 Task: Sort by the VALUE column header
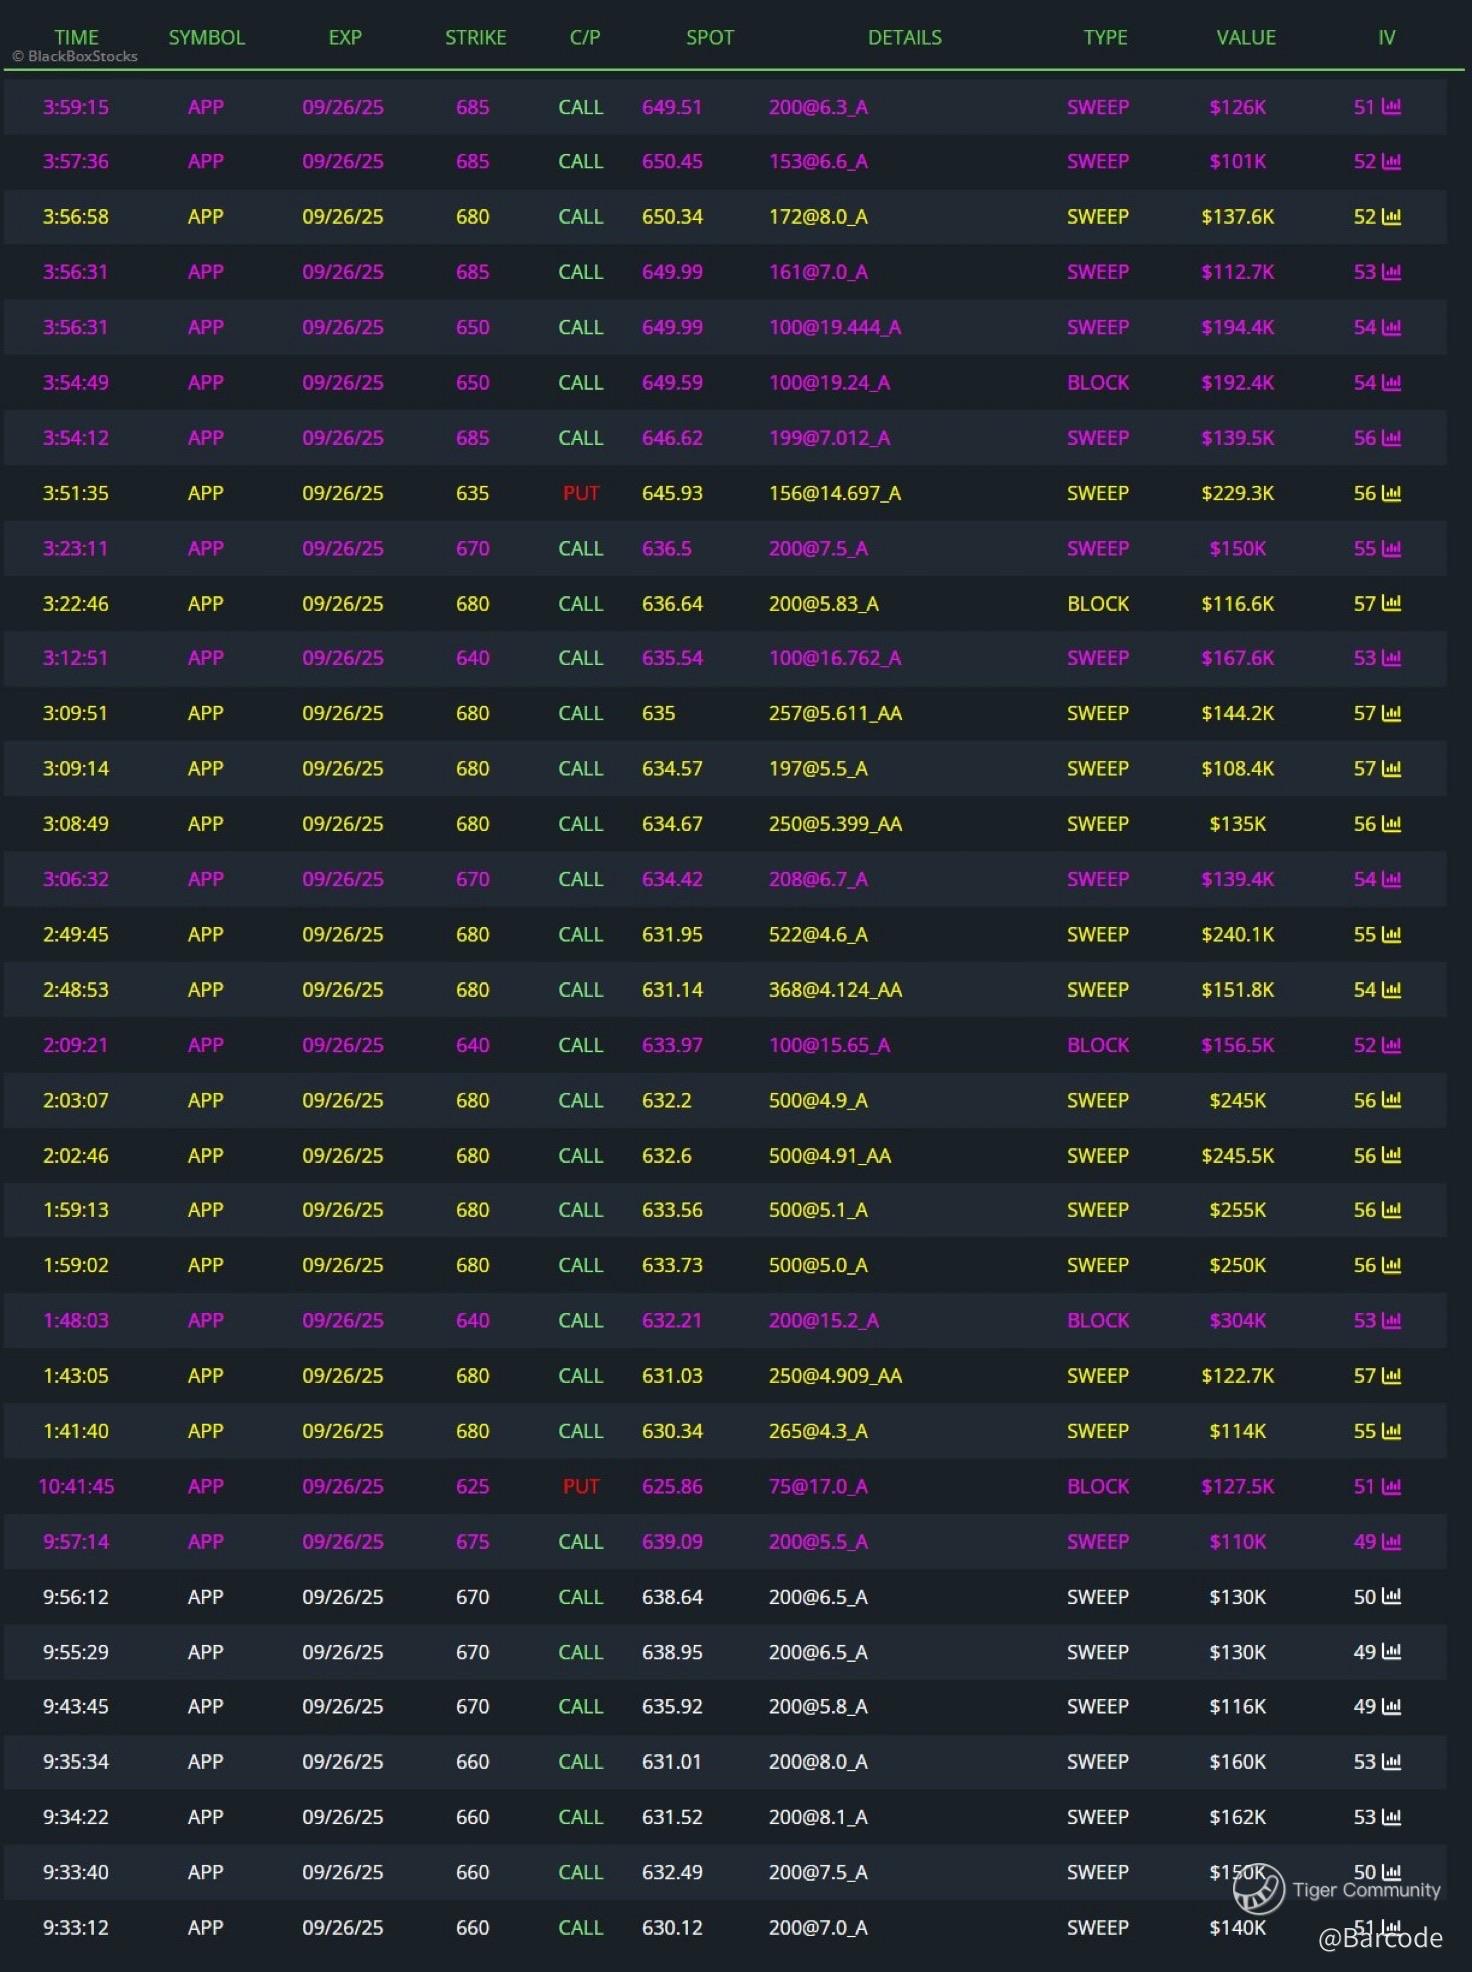1245,37
